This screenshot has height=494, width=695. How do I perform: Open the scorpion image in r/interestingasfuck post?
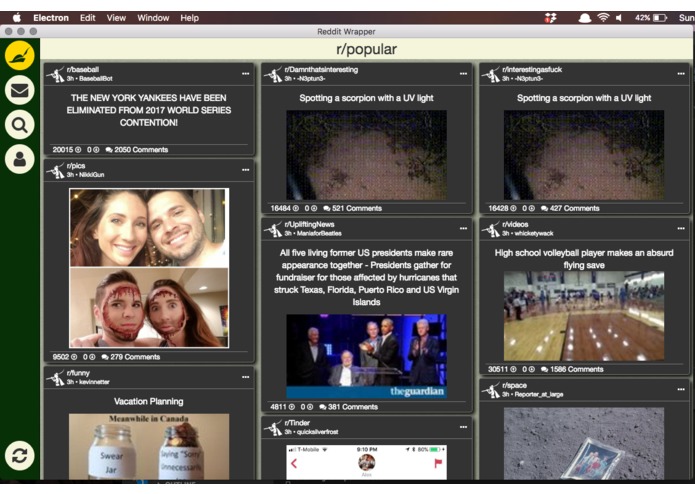click(584, 155)
